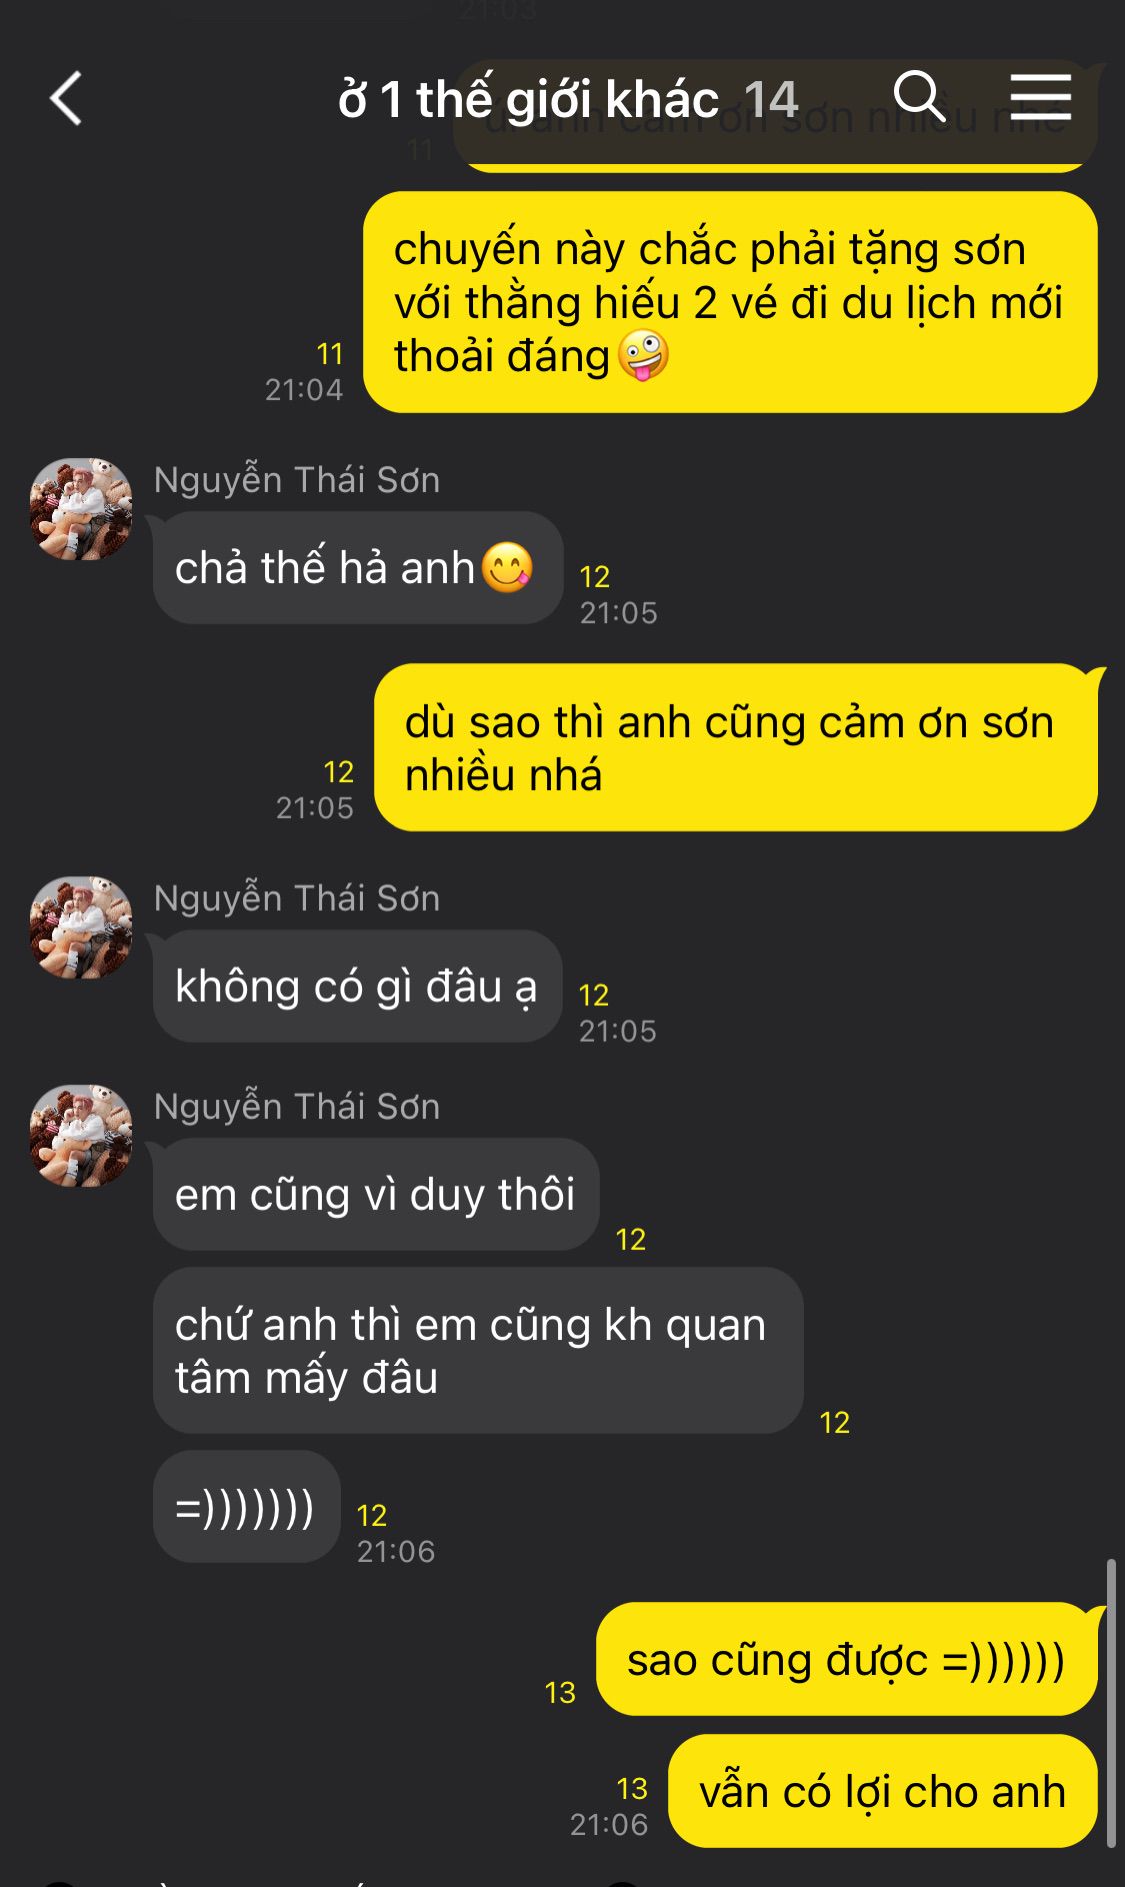The image size is (1125, 1887).
Task: Tap chat title 'ở 1 thế giới khác'
Action: pyautogui.click(x=528, y=99)
